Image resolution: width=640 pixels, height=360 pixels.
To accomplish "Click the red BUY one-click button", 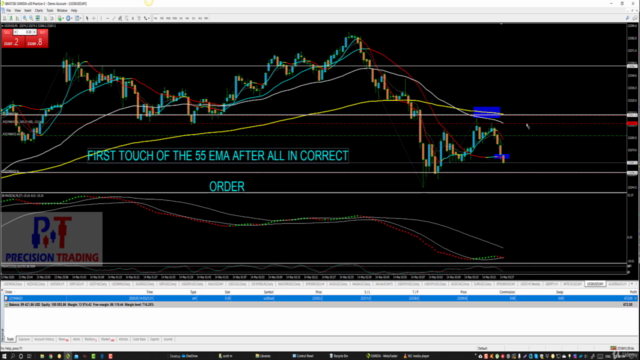I will (36, 42).
